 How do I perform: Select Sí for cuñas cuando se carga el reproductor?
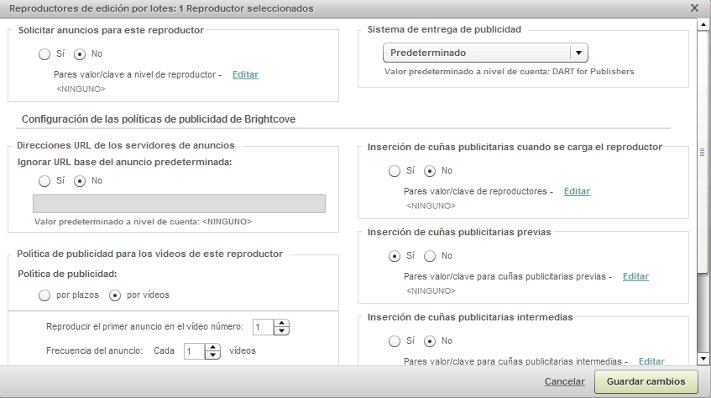coord(394,171)
